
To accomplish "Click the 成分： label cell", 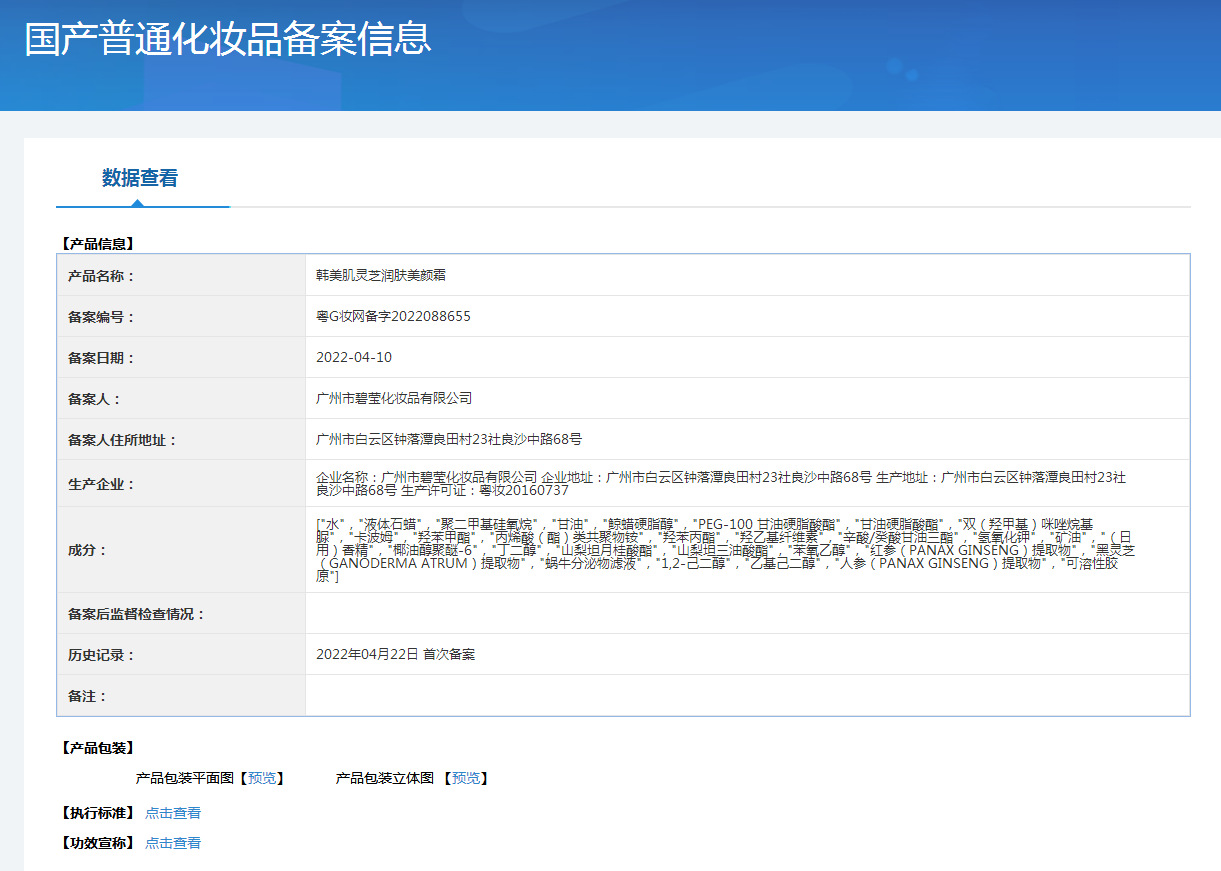I will click(181, 550).
